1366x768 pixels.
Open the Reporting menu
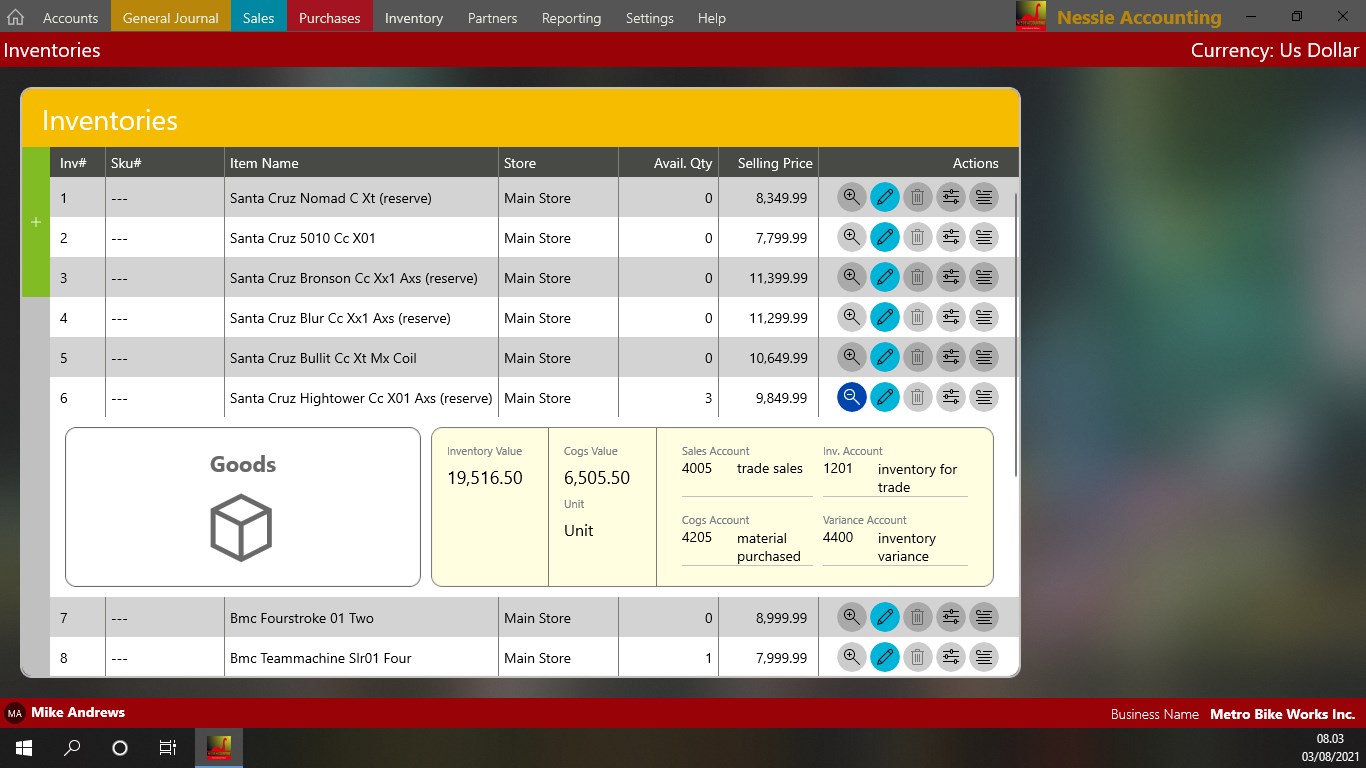572,18
